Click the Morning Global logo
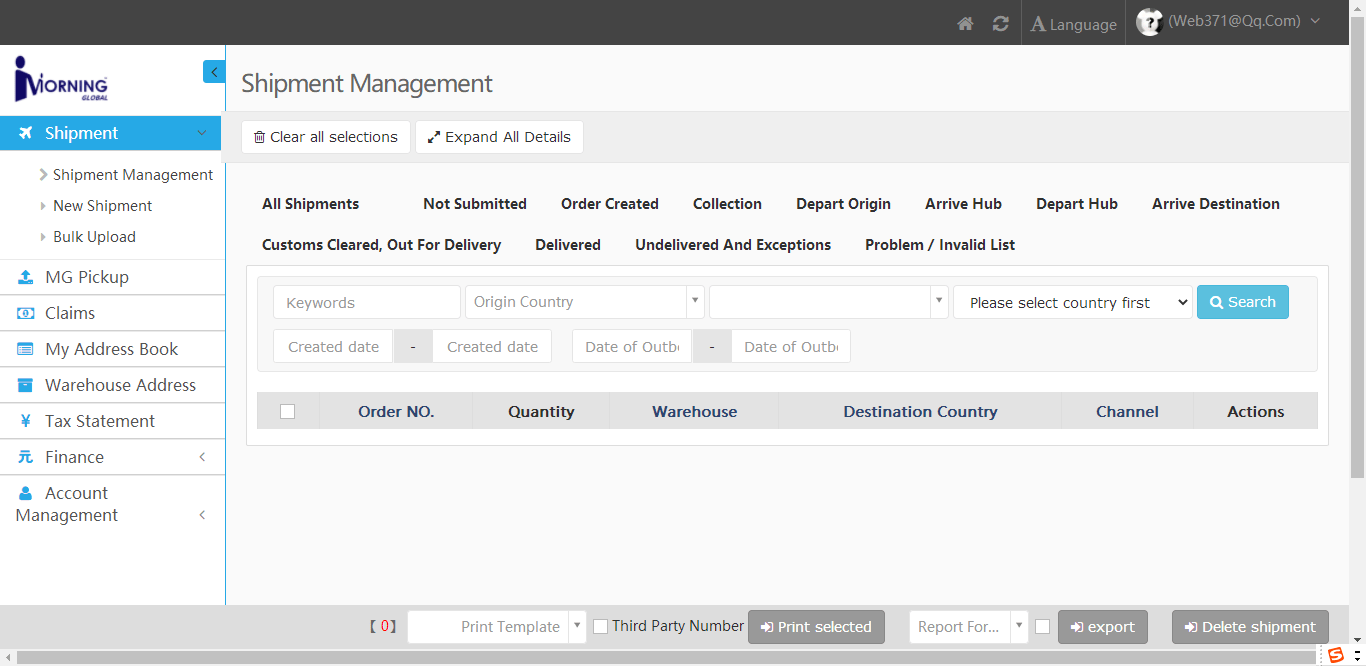Image resolution: width=1366 pixels, height=666 pixels. (x=61, y=79)
